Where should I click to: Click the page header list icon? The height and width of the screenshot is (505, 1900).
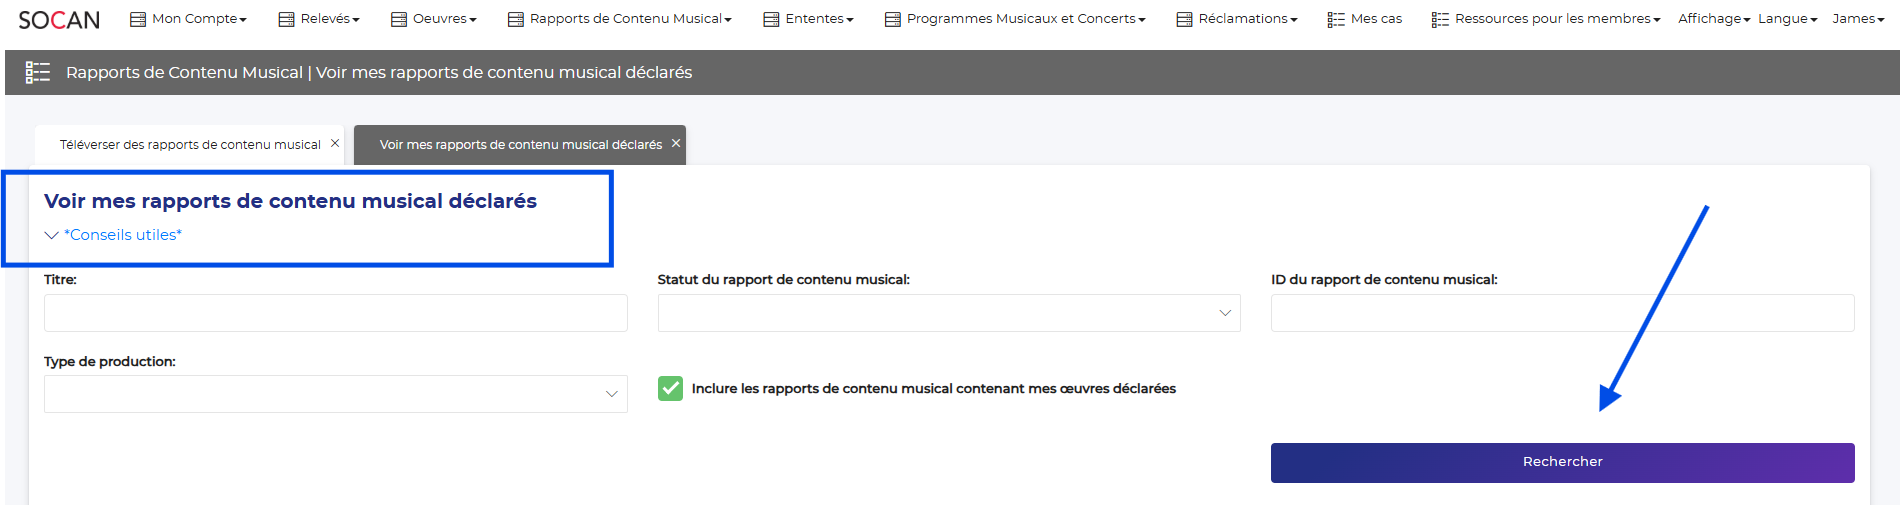pyautogui.click(x=38, y=72)
